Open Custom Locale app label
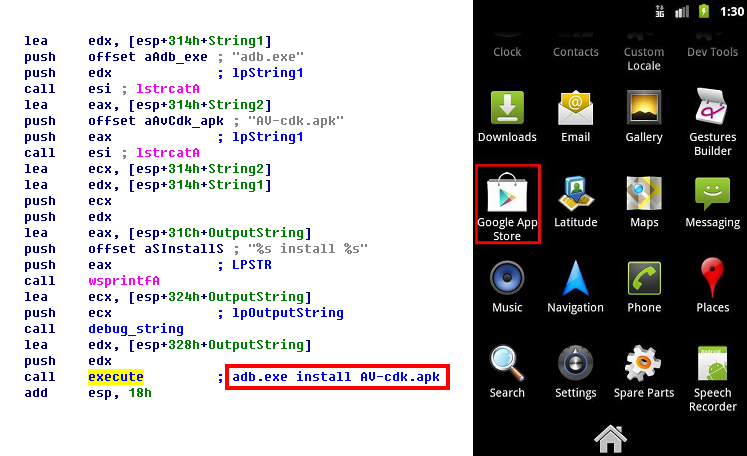Image resolution: width=747 pixels, height=456 pixels. pyautogui.click(x=644, y=58)
